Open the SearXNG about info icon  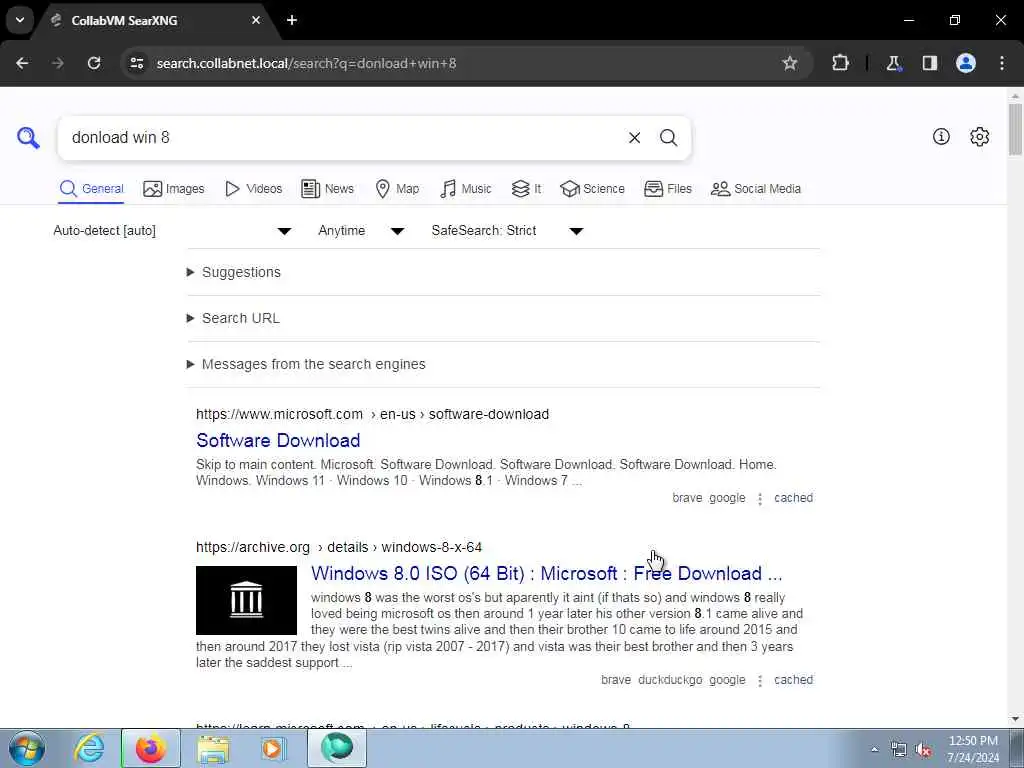point(941,136)
